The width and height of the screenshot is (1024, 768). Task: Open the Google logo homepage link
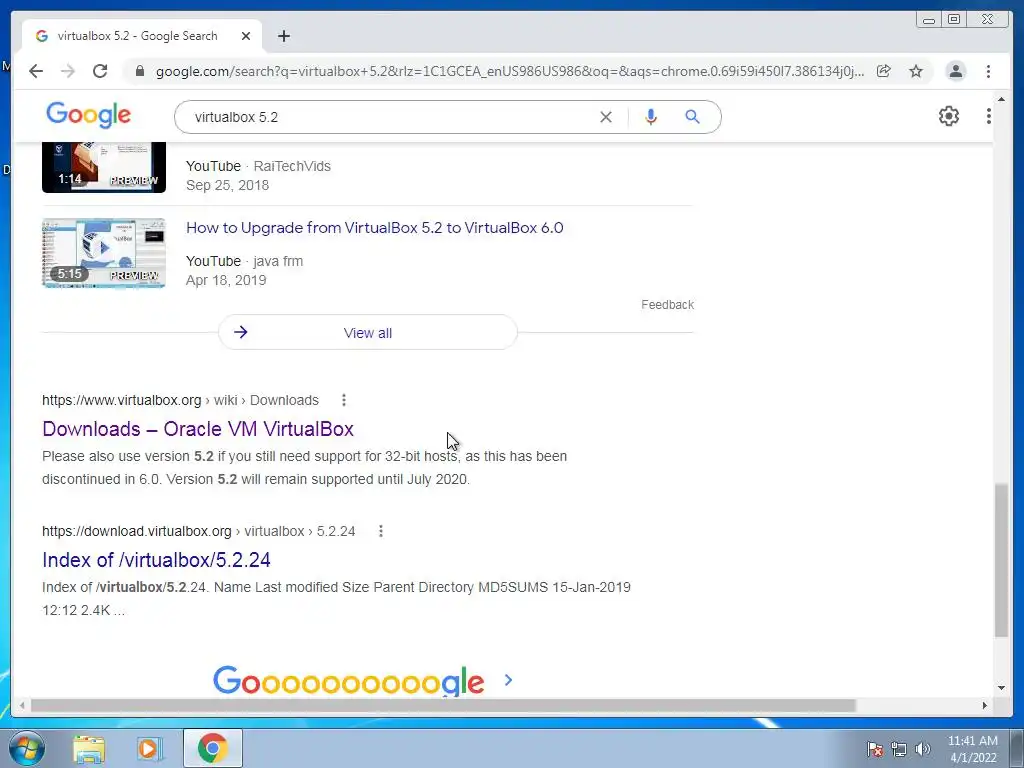click(x=88, y=116)
